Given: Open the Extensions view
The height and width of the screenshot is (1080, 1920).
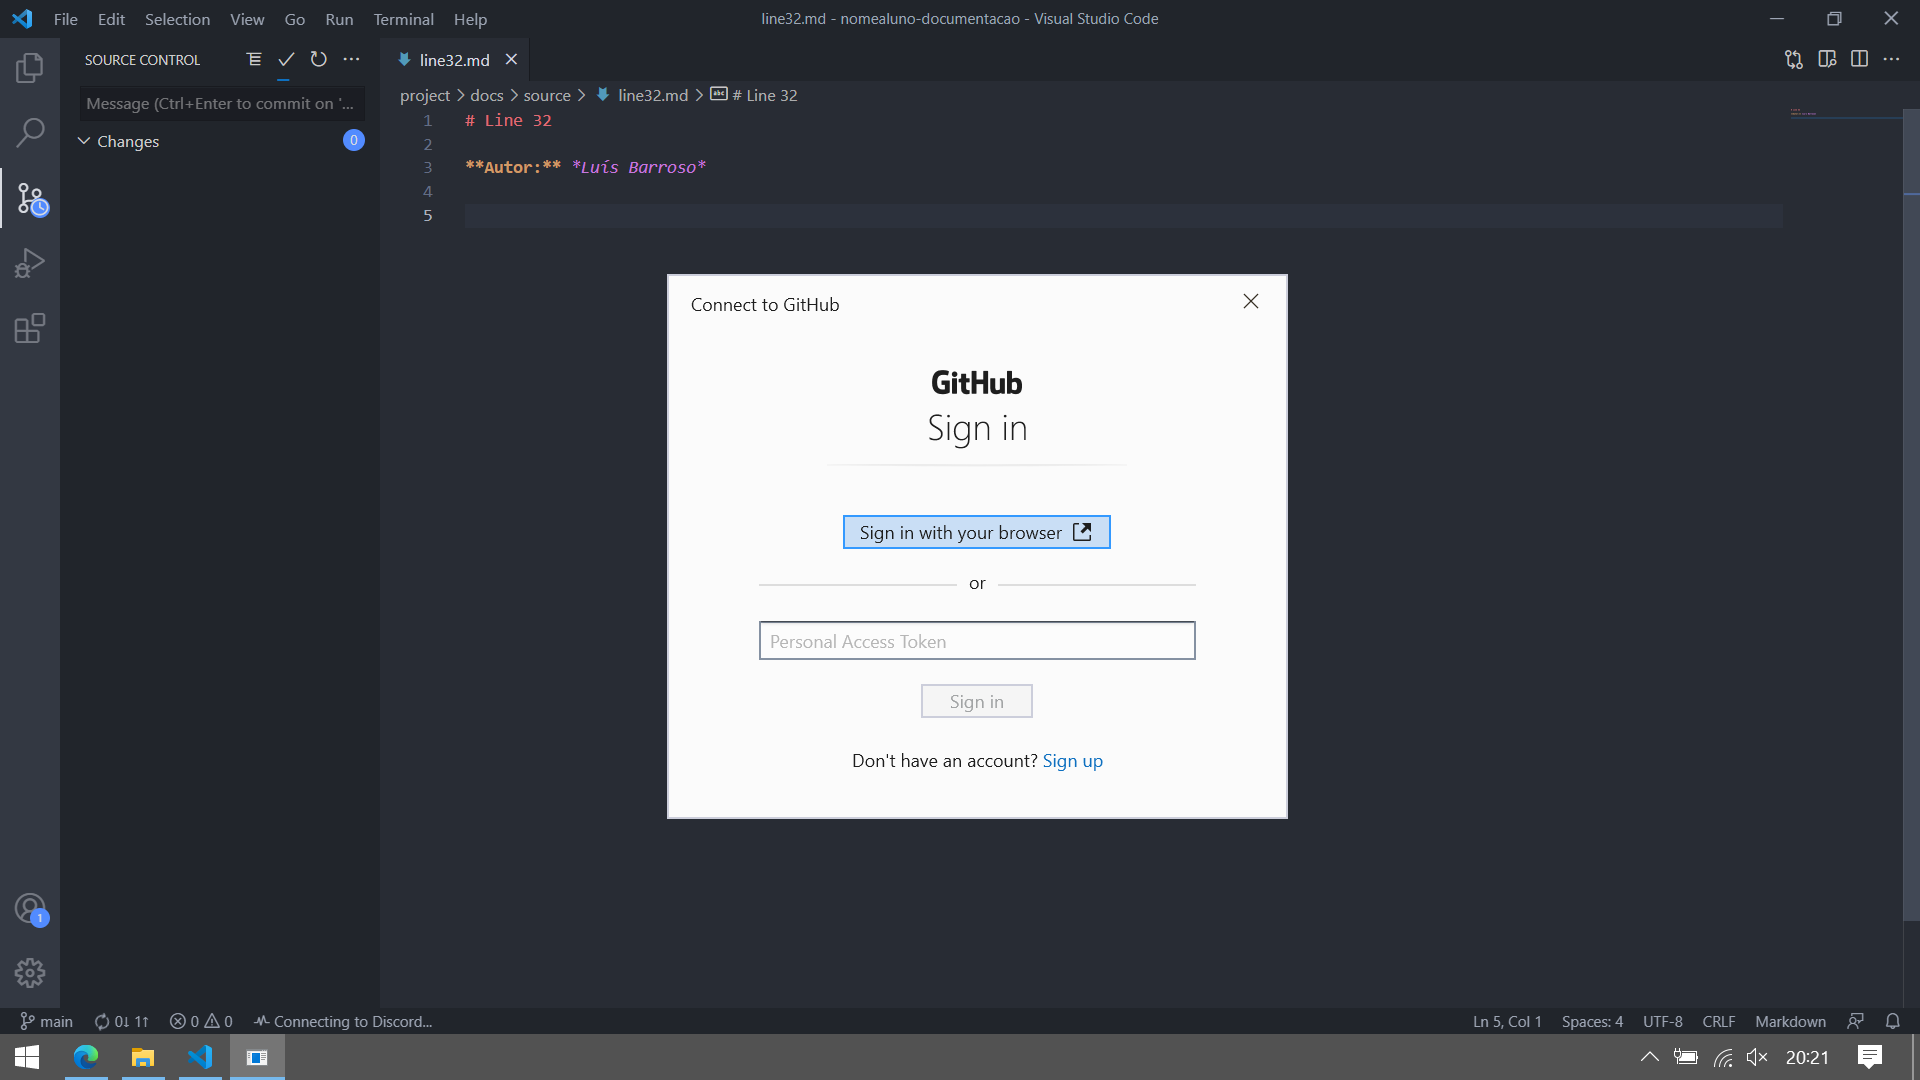Looking at the screenshot, I should (30, 328).
